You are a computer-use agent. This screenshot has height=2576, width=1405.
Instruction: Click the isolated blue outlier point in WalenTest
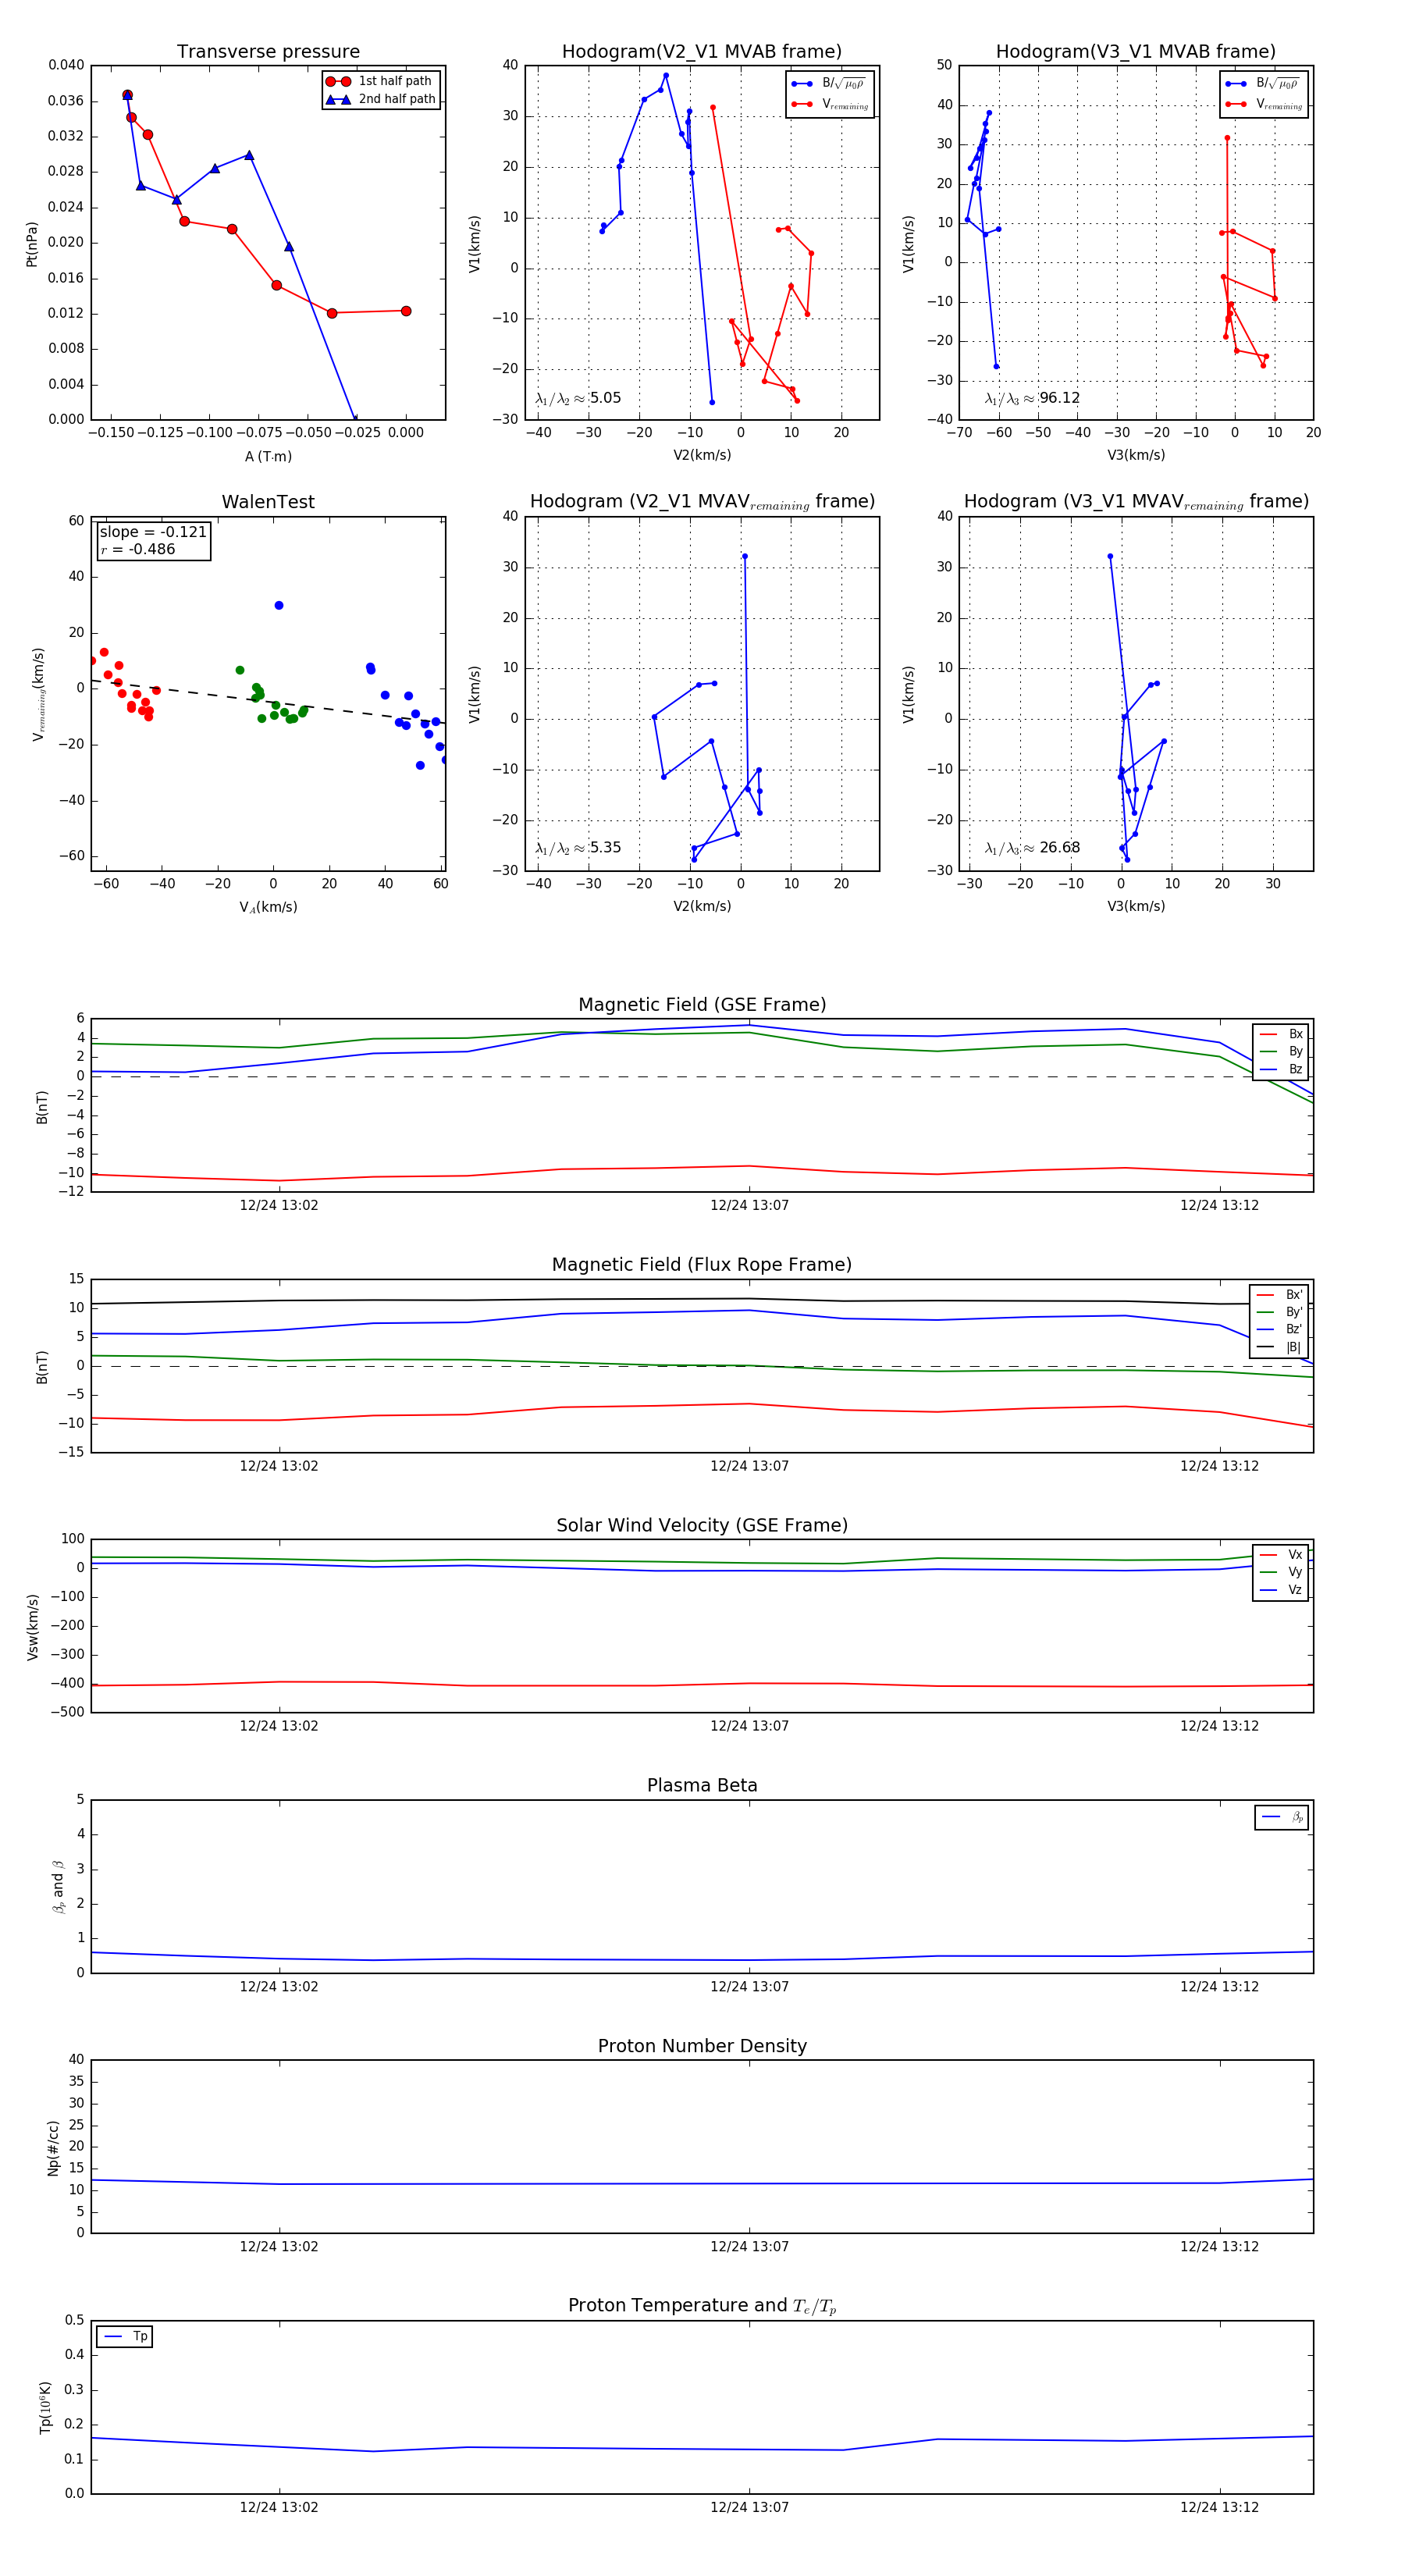(279, 605)
